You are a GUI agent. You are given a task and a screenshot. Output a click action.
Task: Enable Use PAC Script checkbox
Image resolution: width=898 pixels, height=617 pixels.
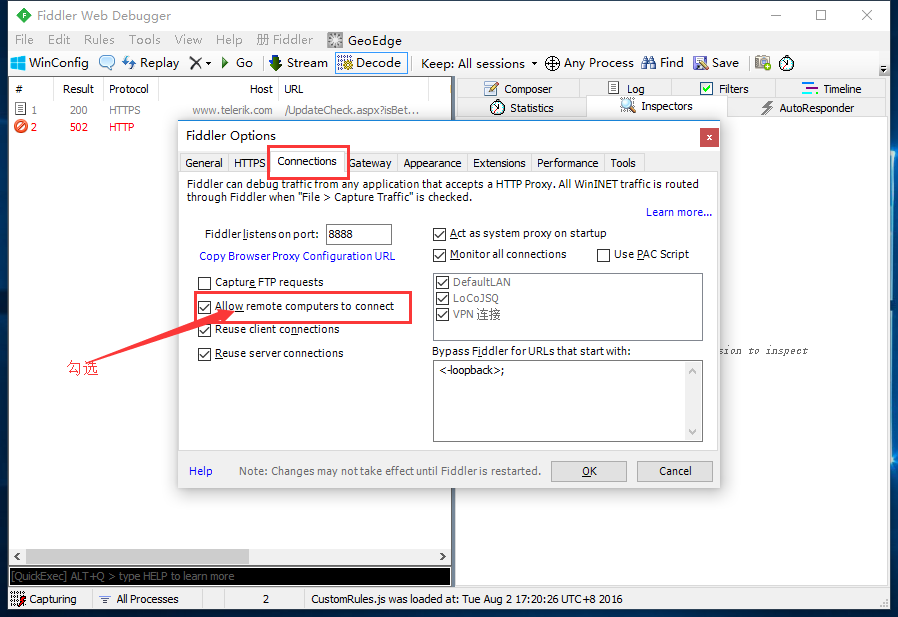point(603,255)
